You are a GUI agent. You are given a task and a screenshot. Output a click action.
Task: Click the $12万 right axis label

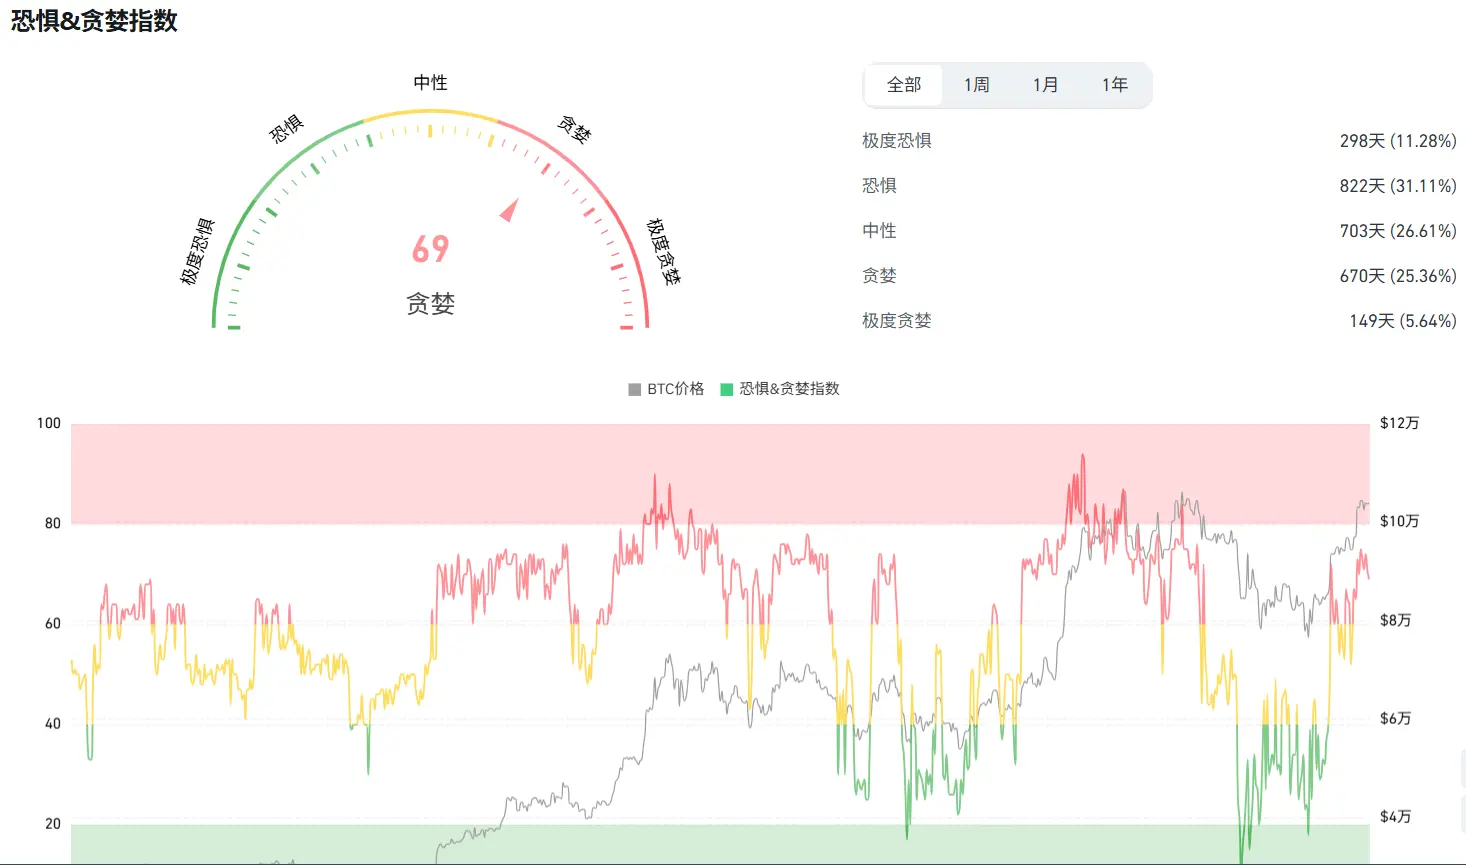1399,423
